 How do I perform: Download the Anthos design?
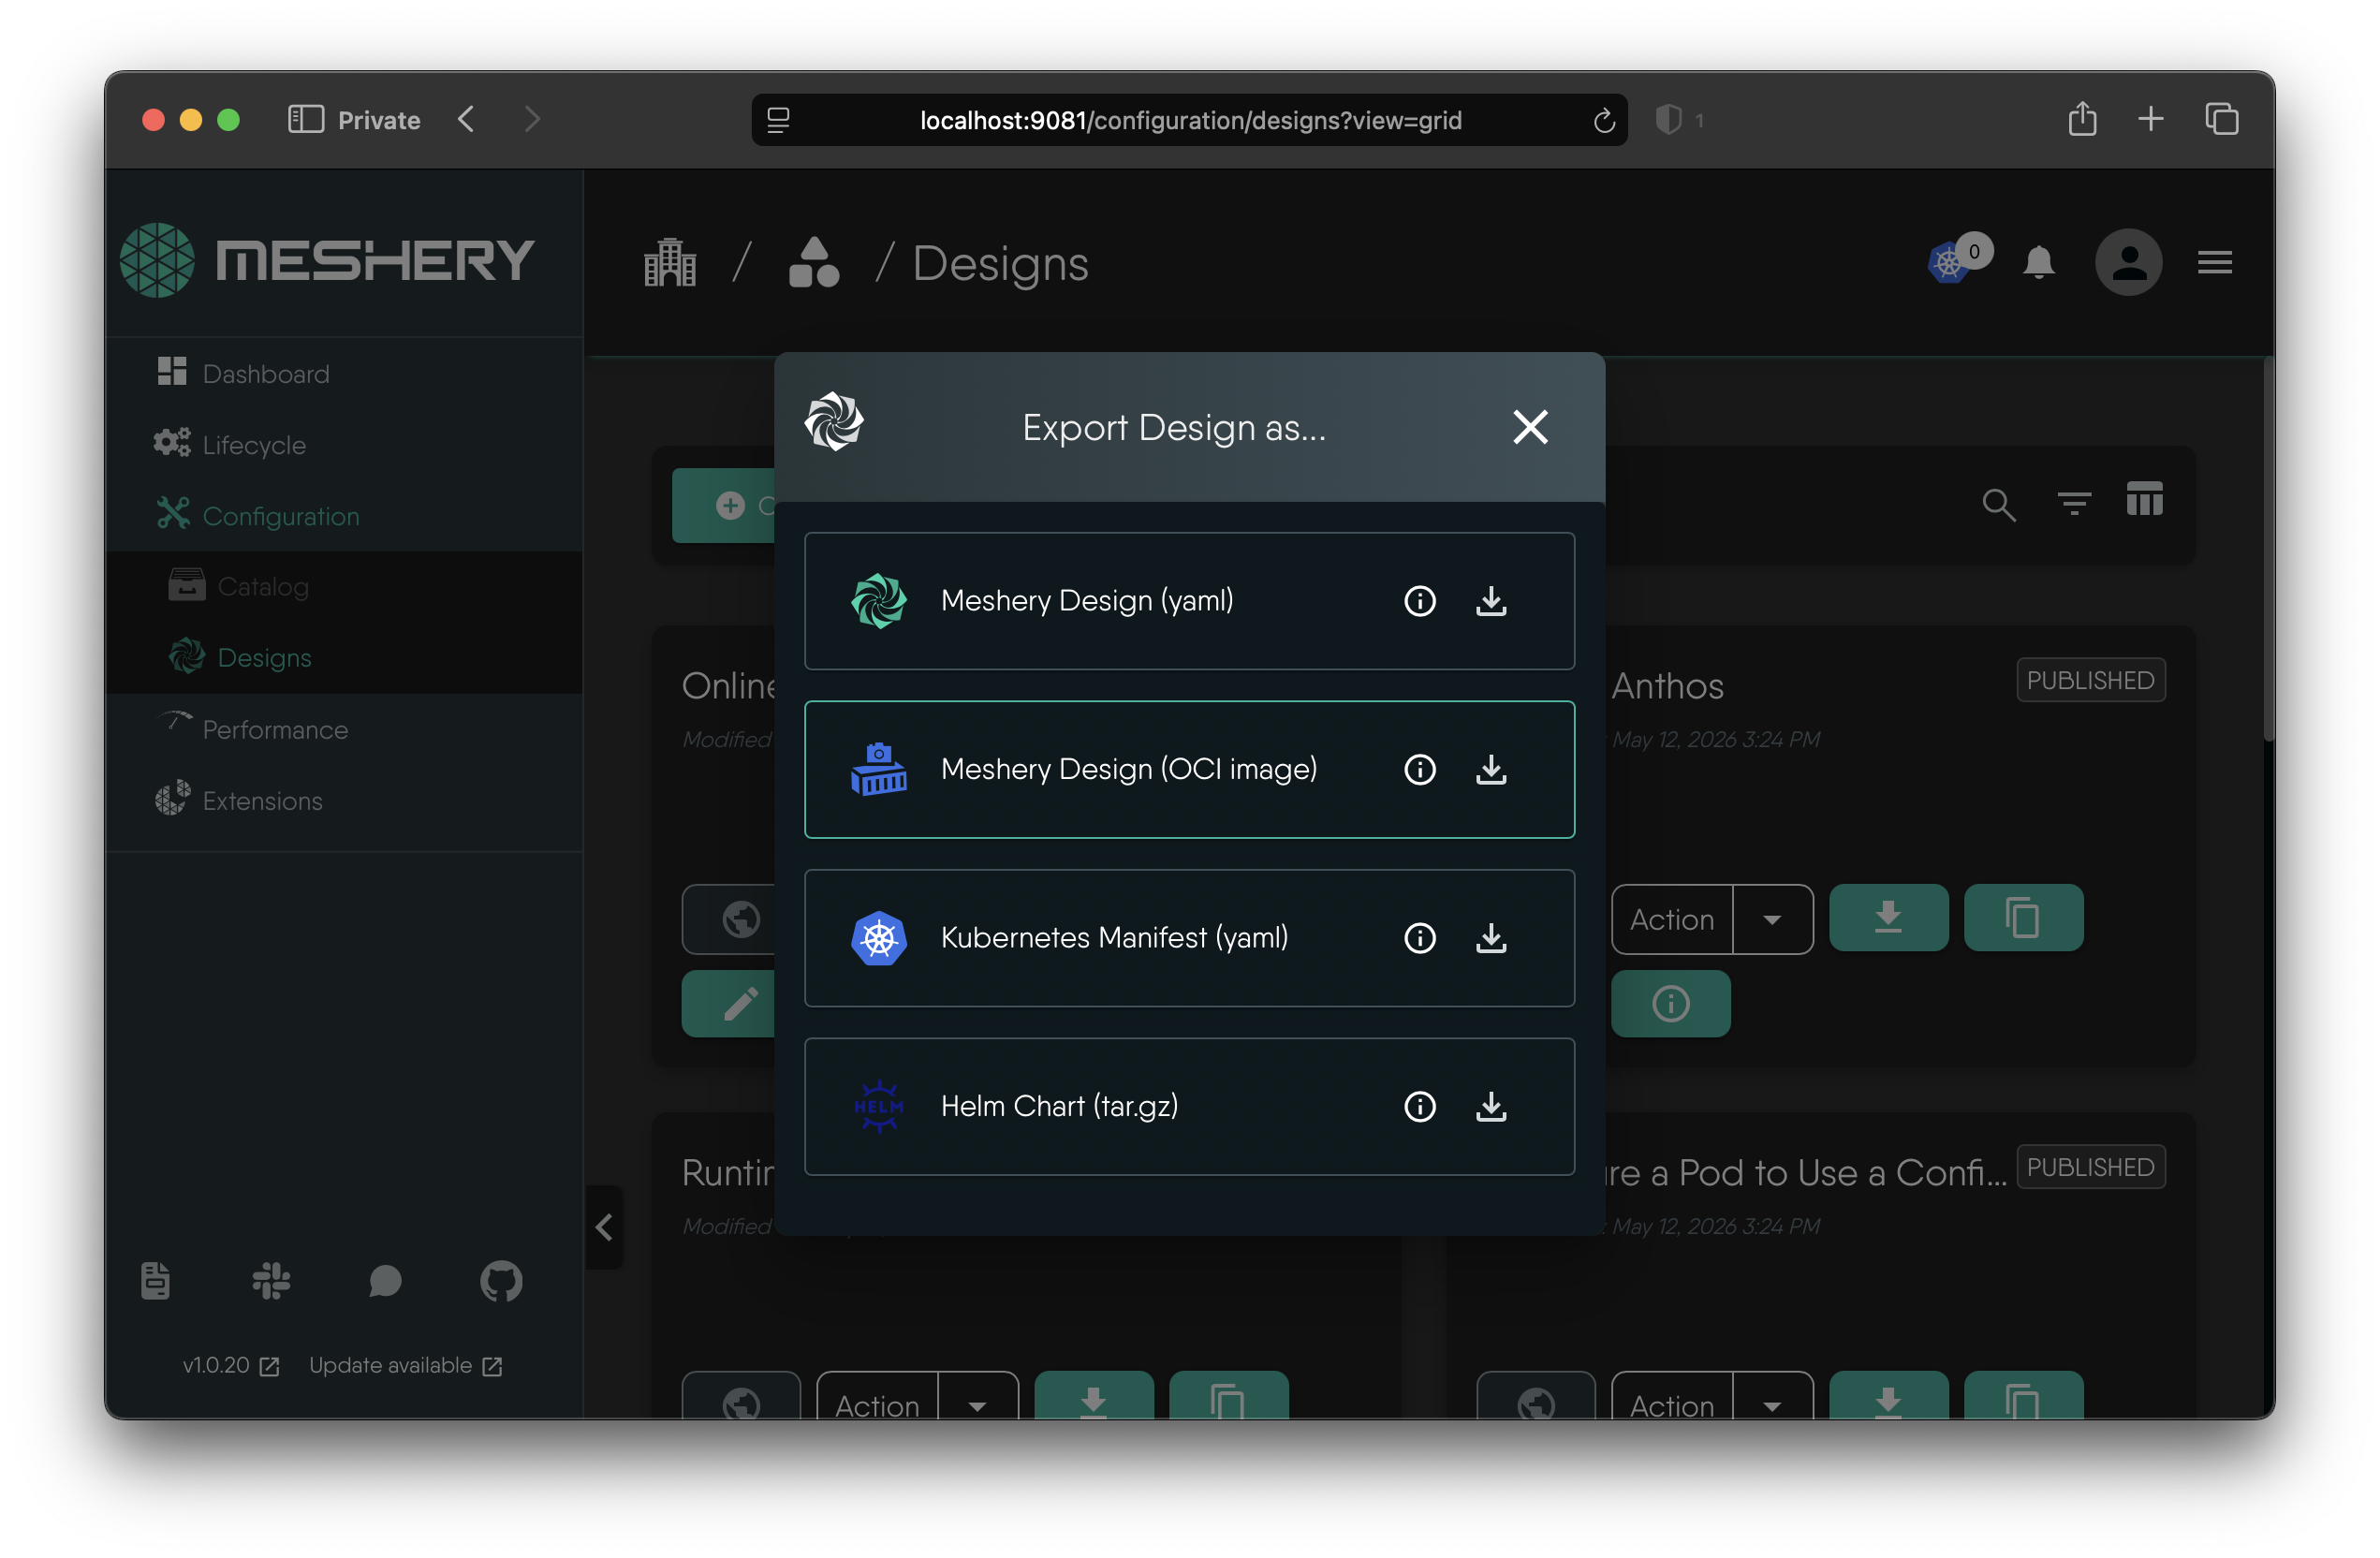click(1888, 917)
